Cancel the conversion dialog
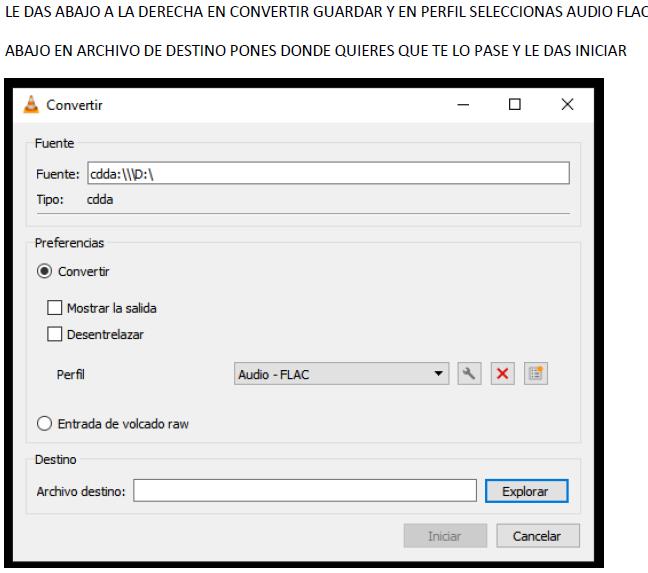 point(538,536)
